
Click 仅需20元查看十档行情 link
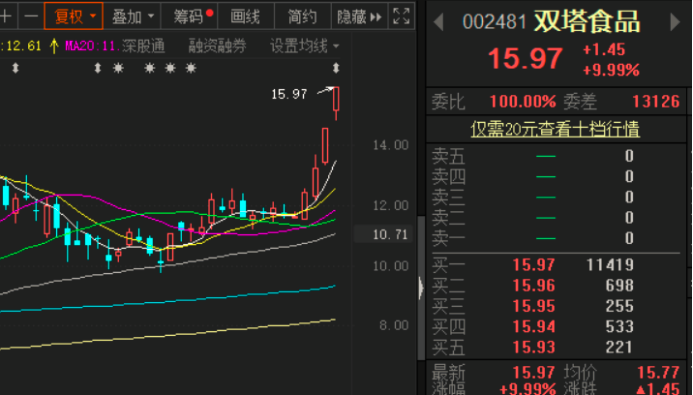[x=555, y=129]
